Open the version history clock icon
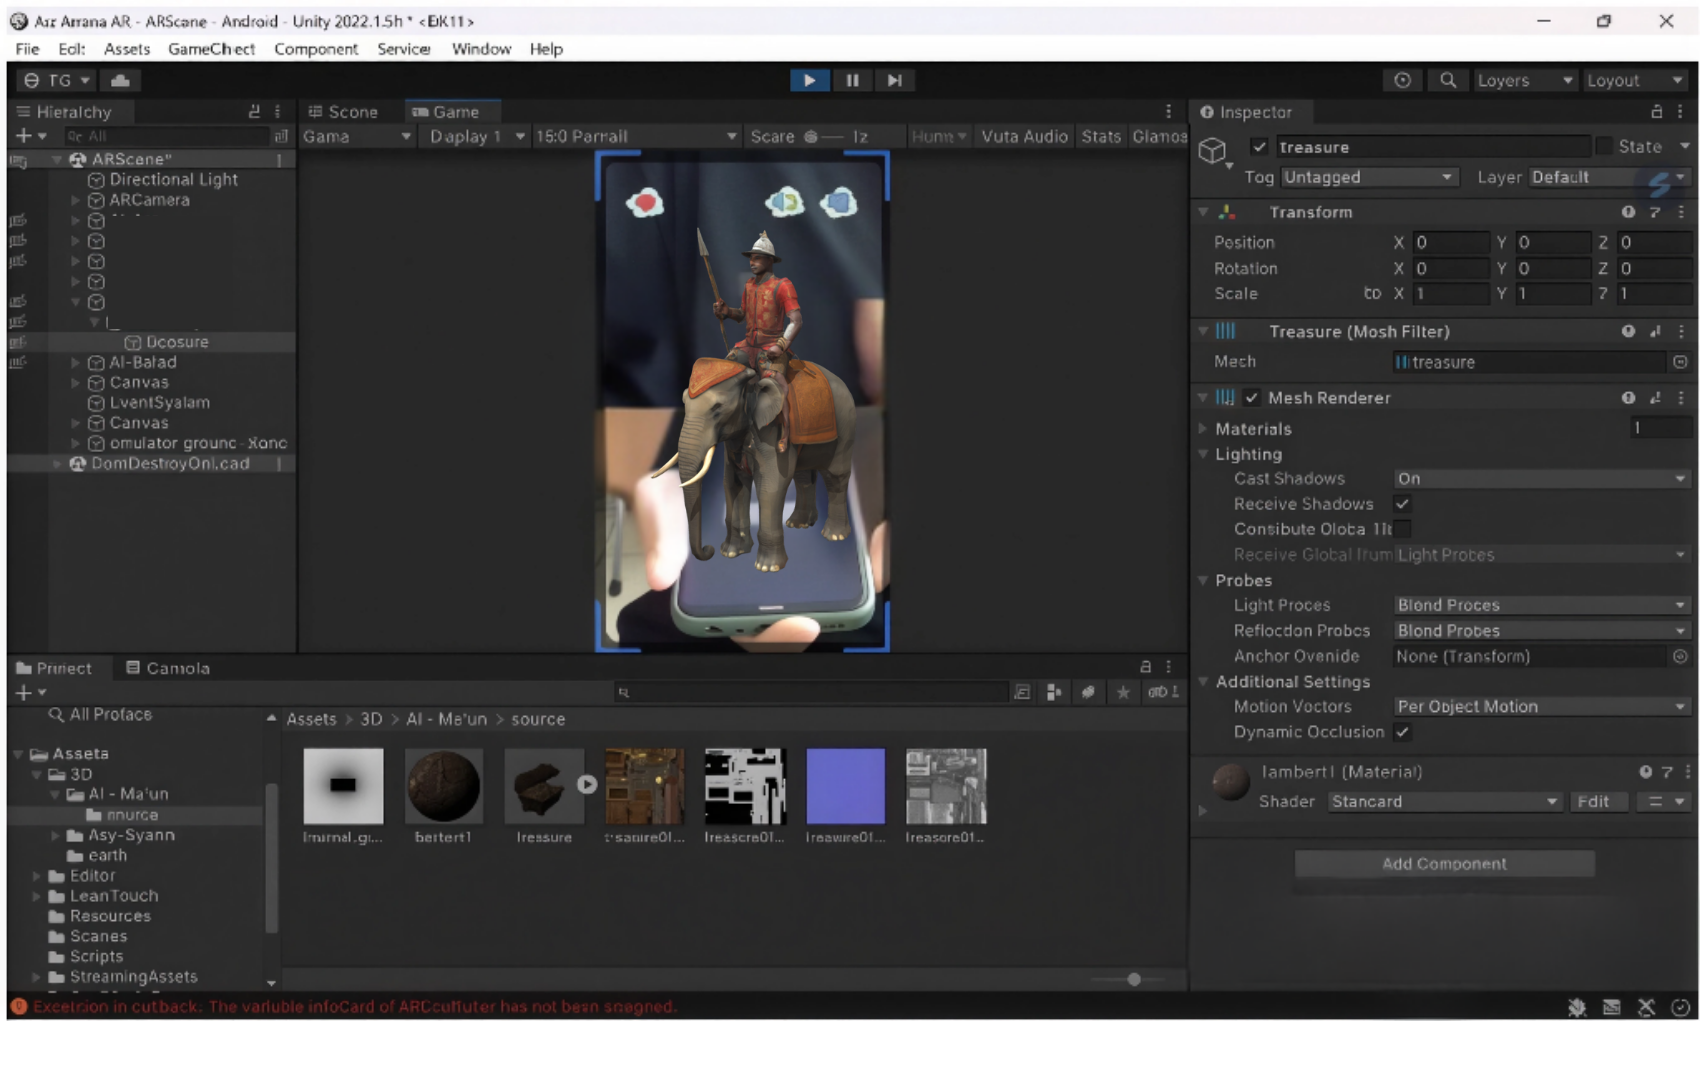 click(x=1402, y=80)
